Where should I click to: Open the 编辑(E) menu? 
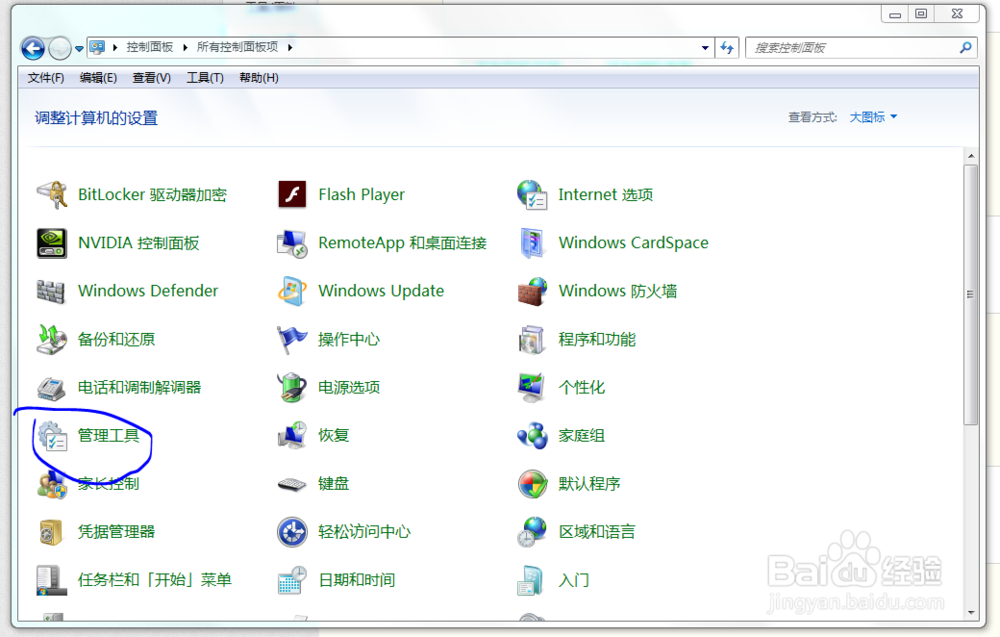pyautogui.click(x=98, y=78)
